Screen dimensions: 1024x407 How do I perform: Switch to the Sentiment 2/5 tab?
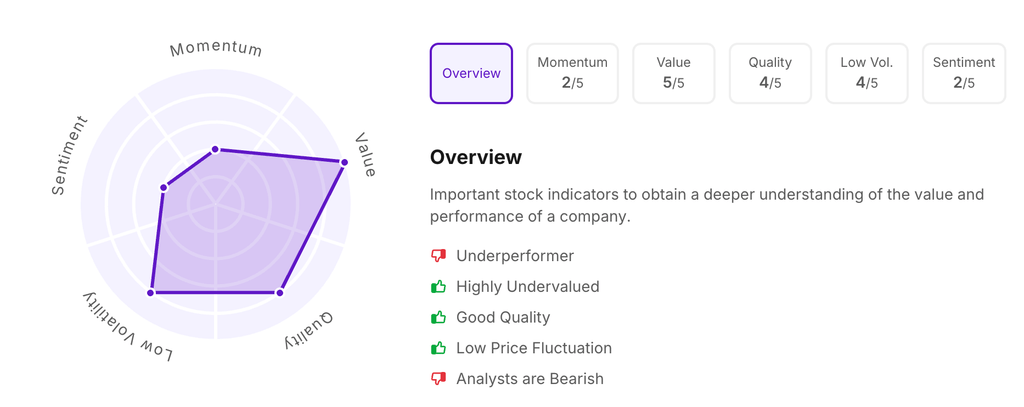click(x=963, y=73)
